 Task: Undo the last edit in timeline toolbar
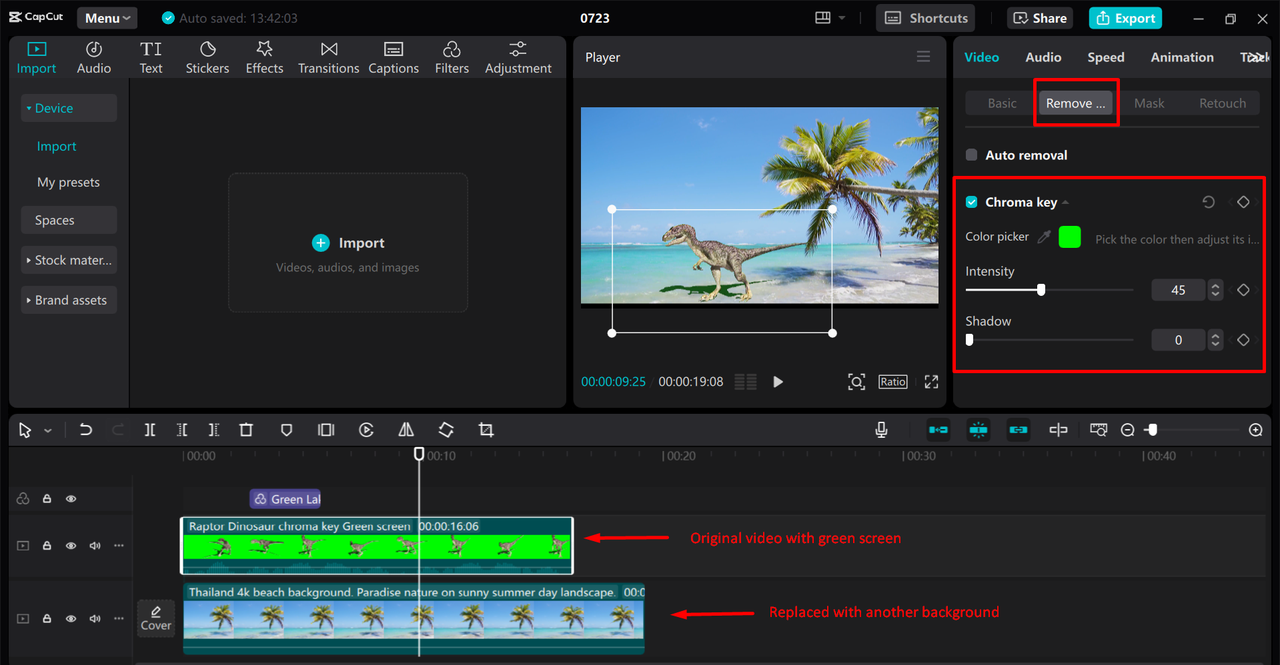[86, 430]
